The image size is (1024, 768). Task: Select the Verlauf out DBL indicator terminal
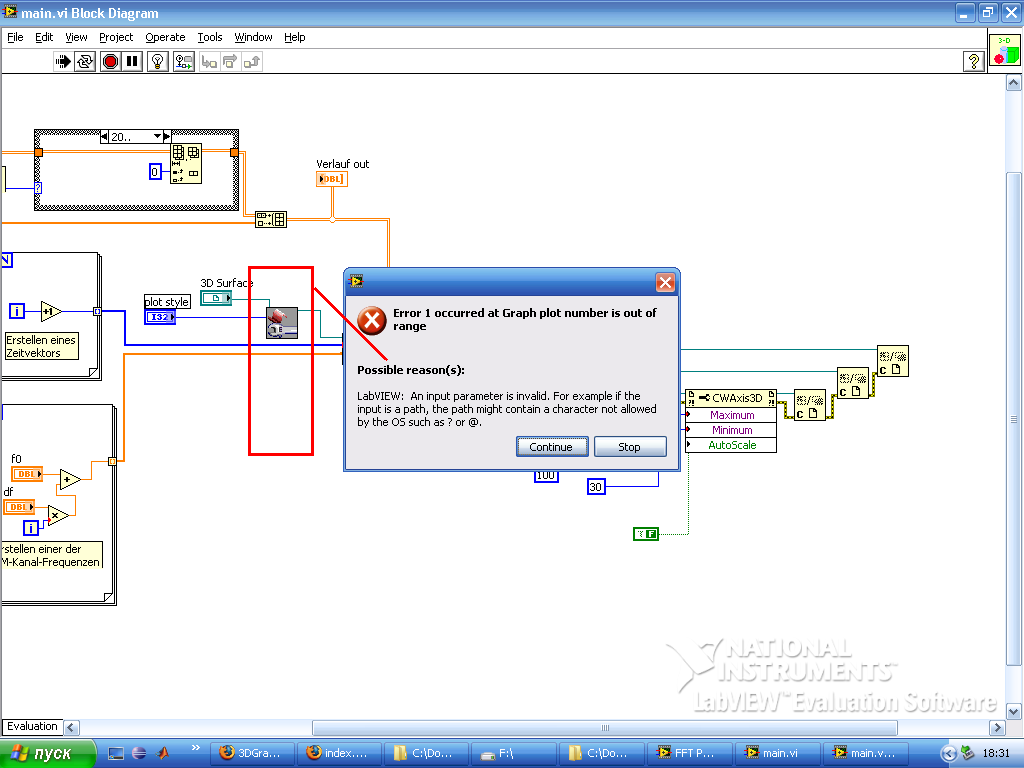click(332, 179)
